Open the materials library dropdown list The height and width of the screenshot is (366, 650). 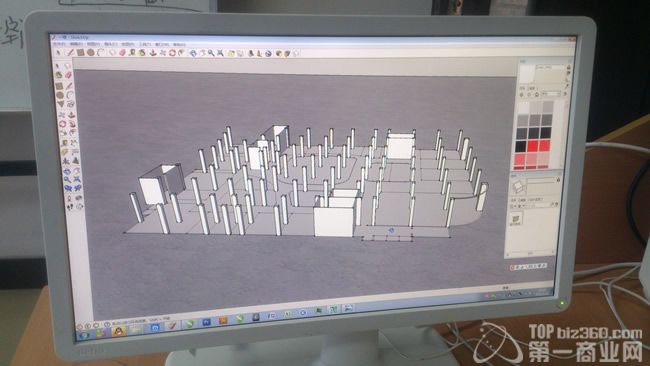[x=551, y=95]
